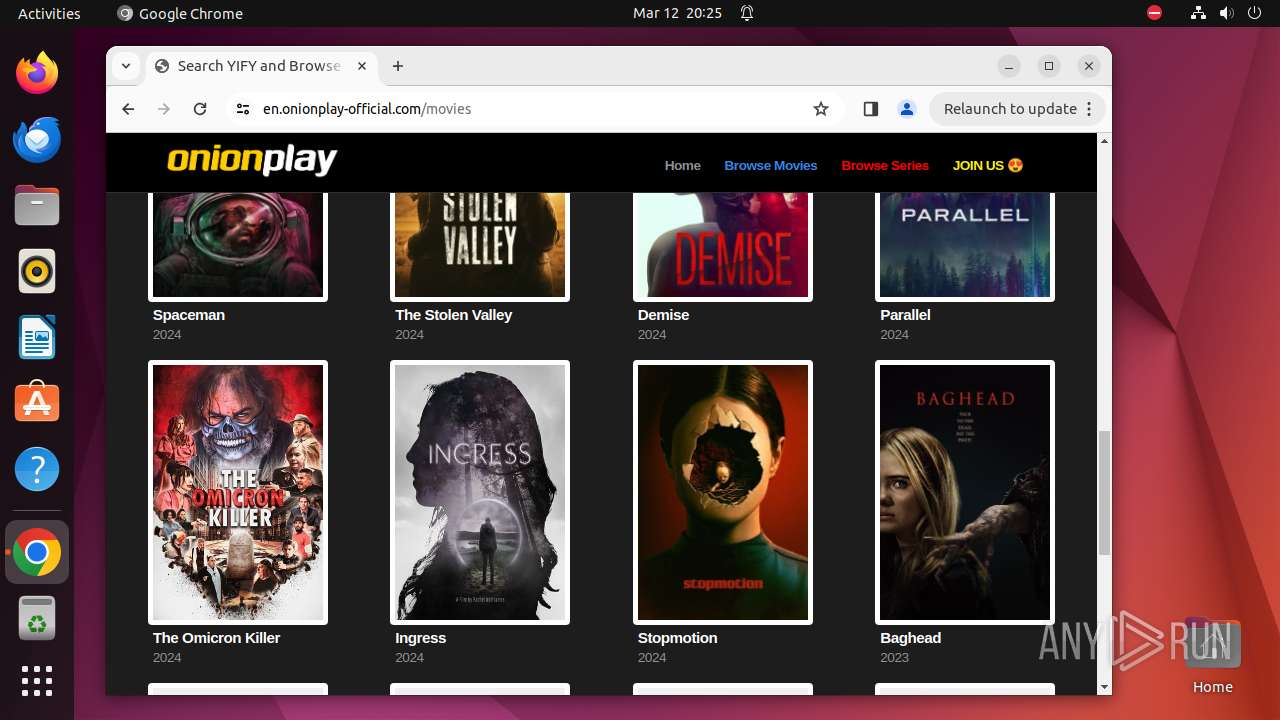Open the Home folder desktop icon
This screenshot has height=720, width=1280.
[1212, 656]
